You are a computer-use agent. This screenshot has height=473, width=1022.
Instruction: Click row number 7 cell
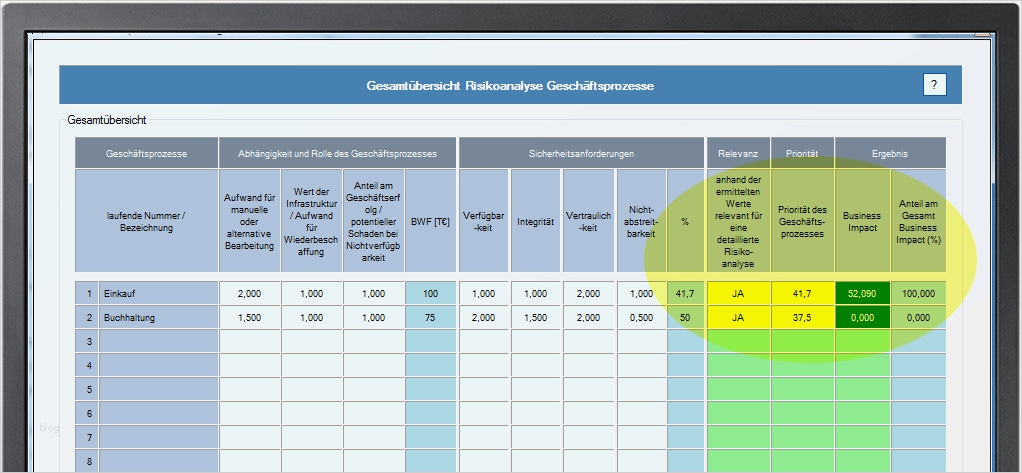[87, 438]
